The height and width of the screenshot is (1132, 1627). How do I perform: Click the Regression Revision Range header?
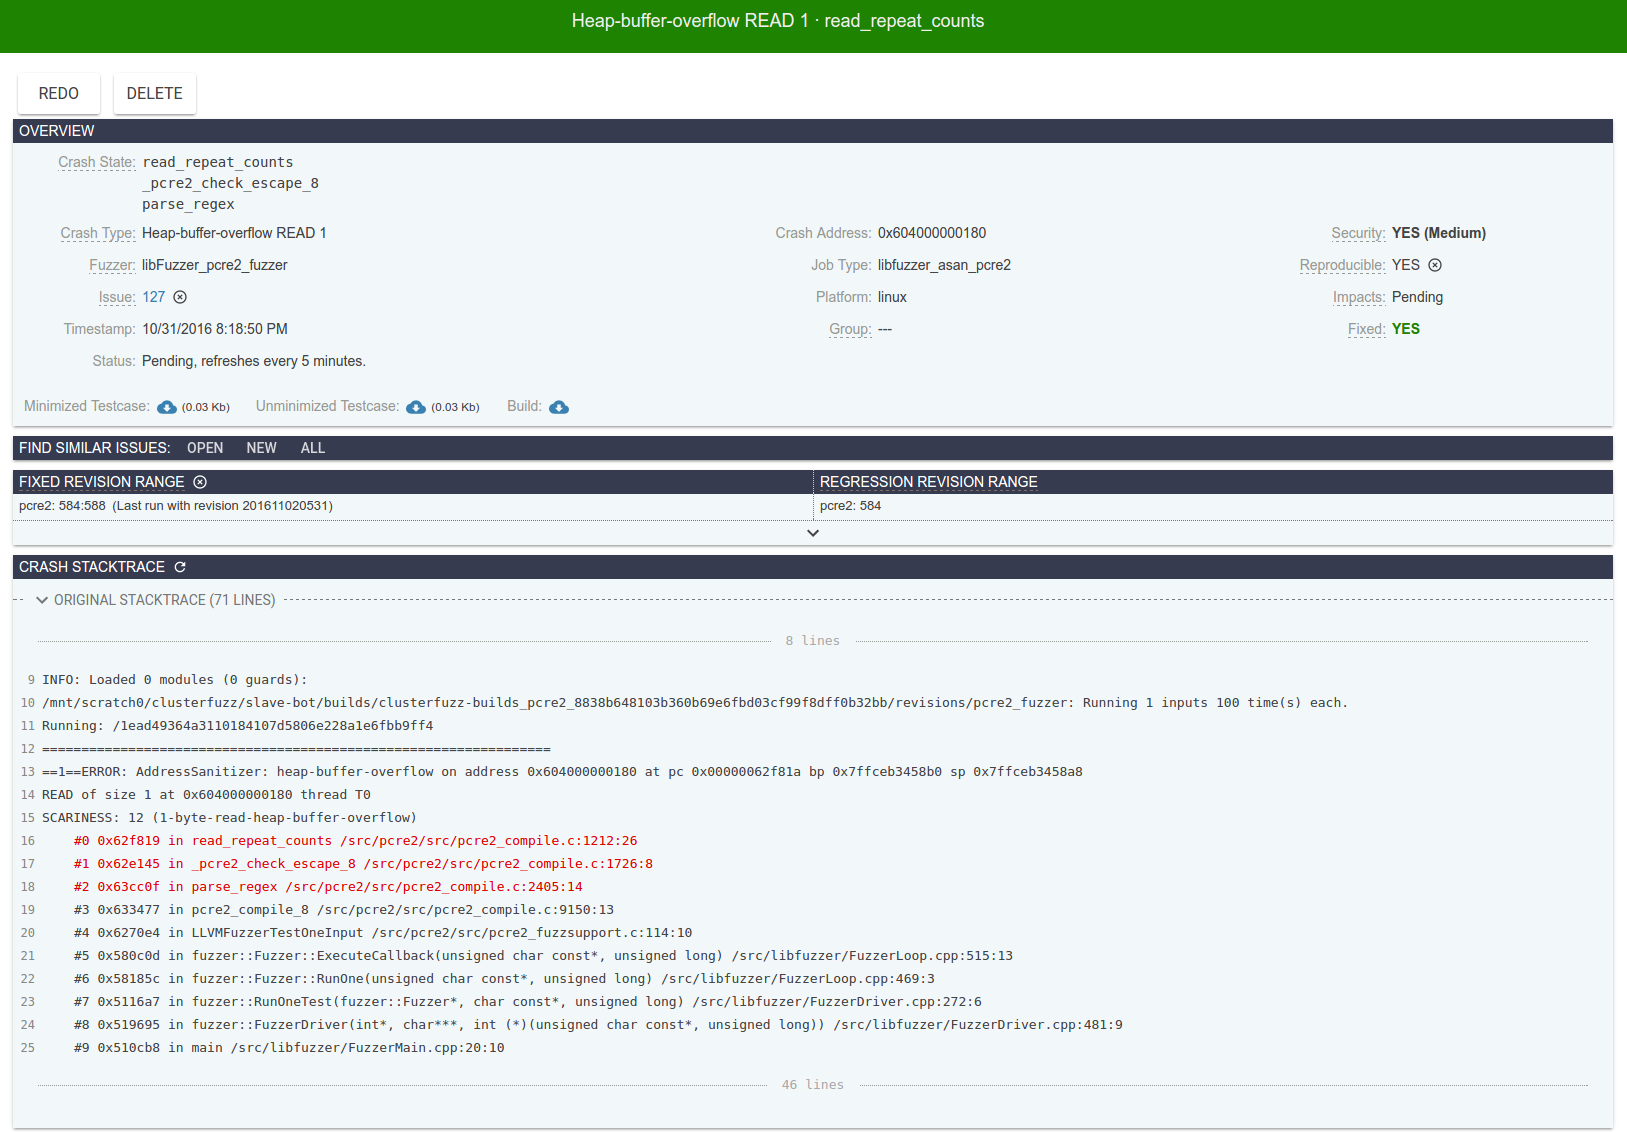(928, 482)
